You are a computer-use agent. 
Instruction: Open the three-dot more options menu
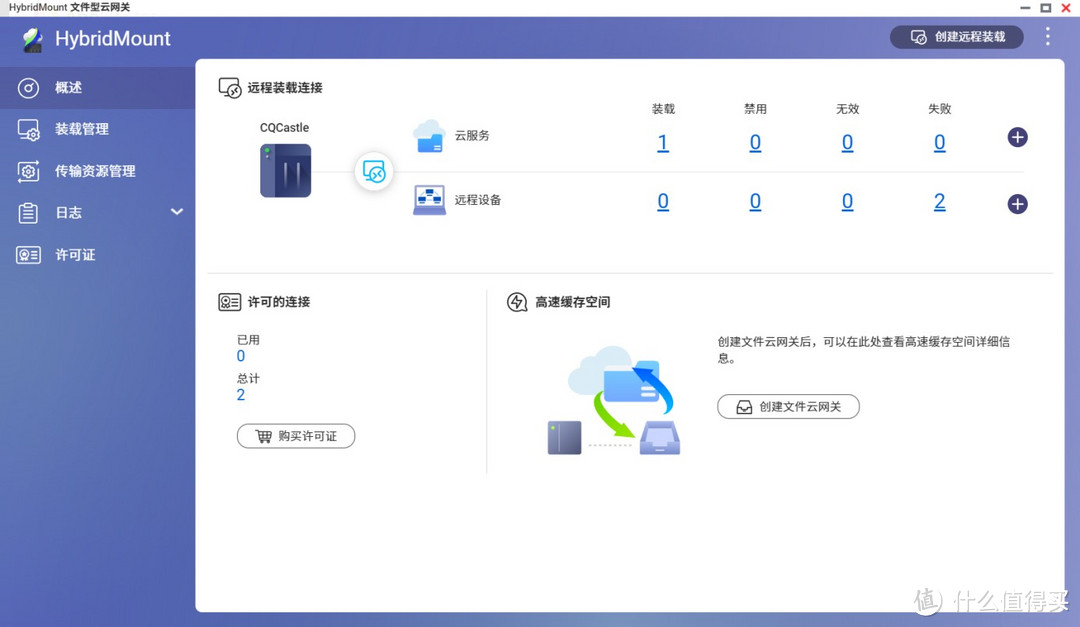point(1048,37)
